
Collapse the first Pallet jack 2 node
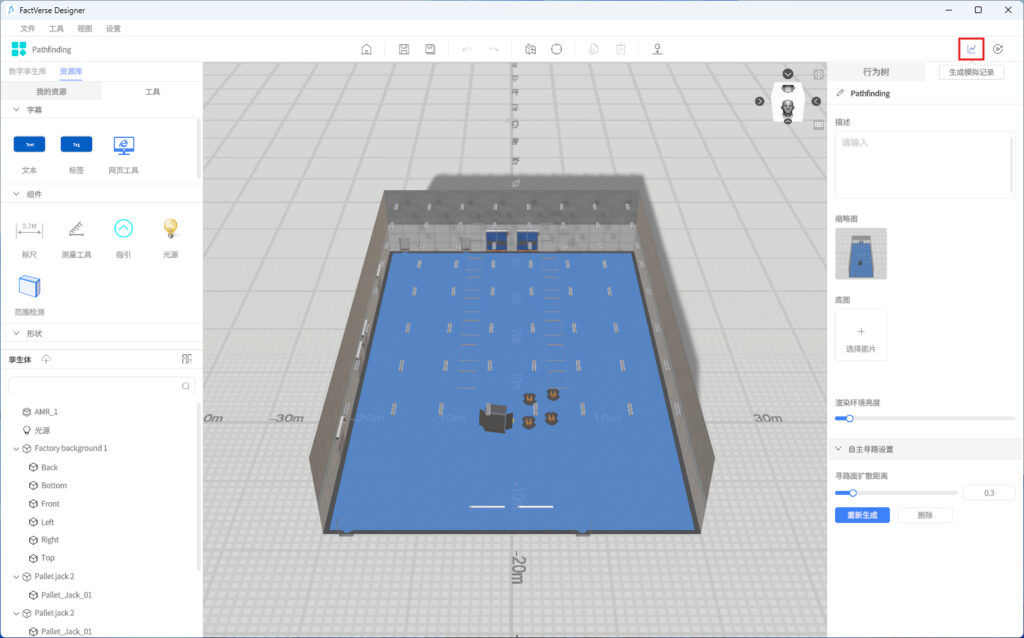coord(16,577)
